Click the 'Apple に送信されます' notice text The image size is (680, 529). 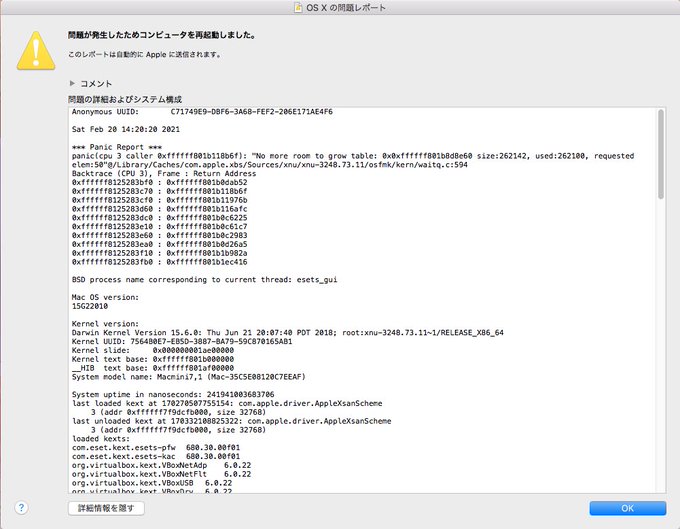145,55
